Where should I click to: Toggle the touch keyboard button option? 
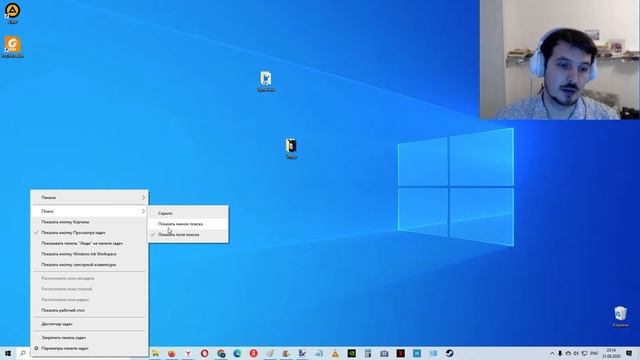point(89,264)
